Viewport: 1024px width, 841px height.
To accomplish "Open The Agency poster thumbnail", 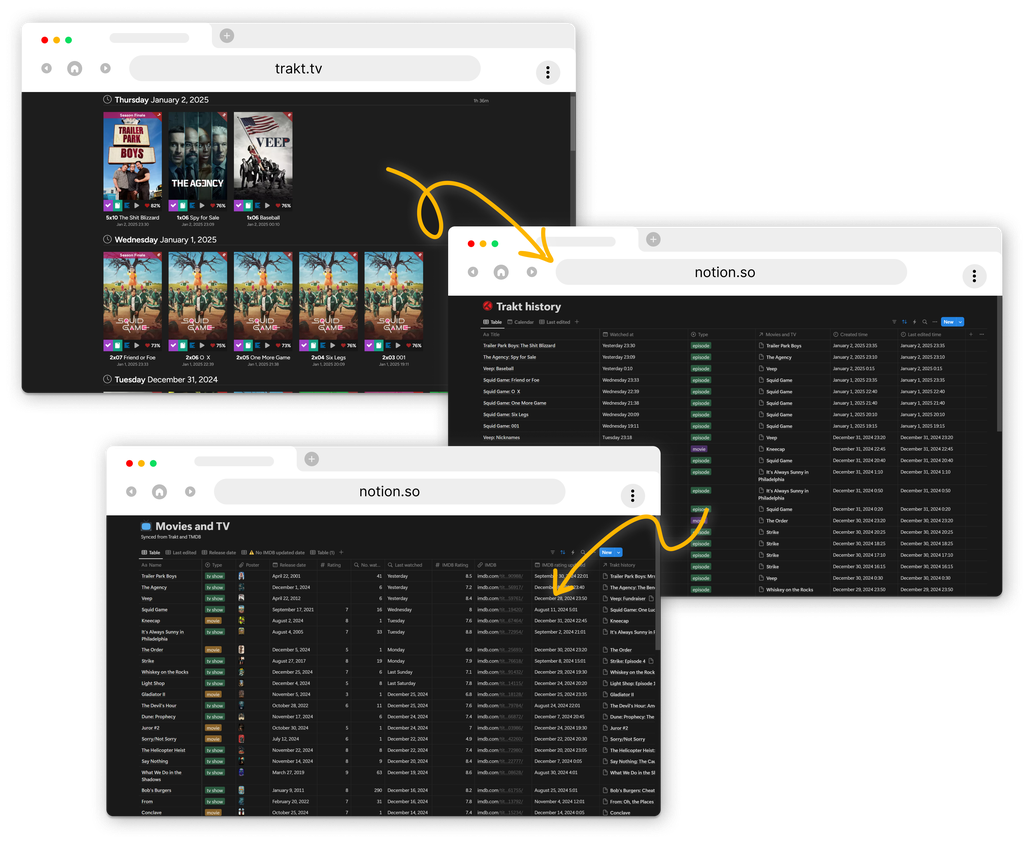I will [x=198, y=156].
